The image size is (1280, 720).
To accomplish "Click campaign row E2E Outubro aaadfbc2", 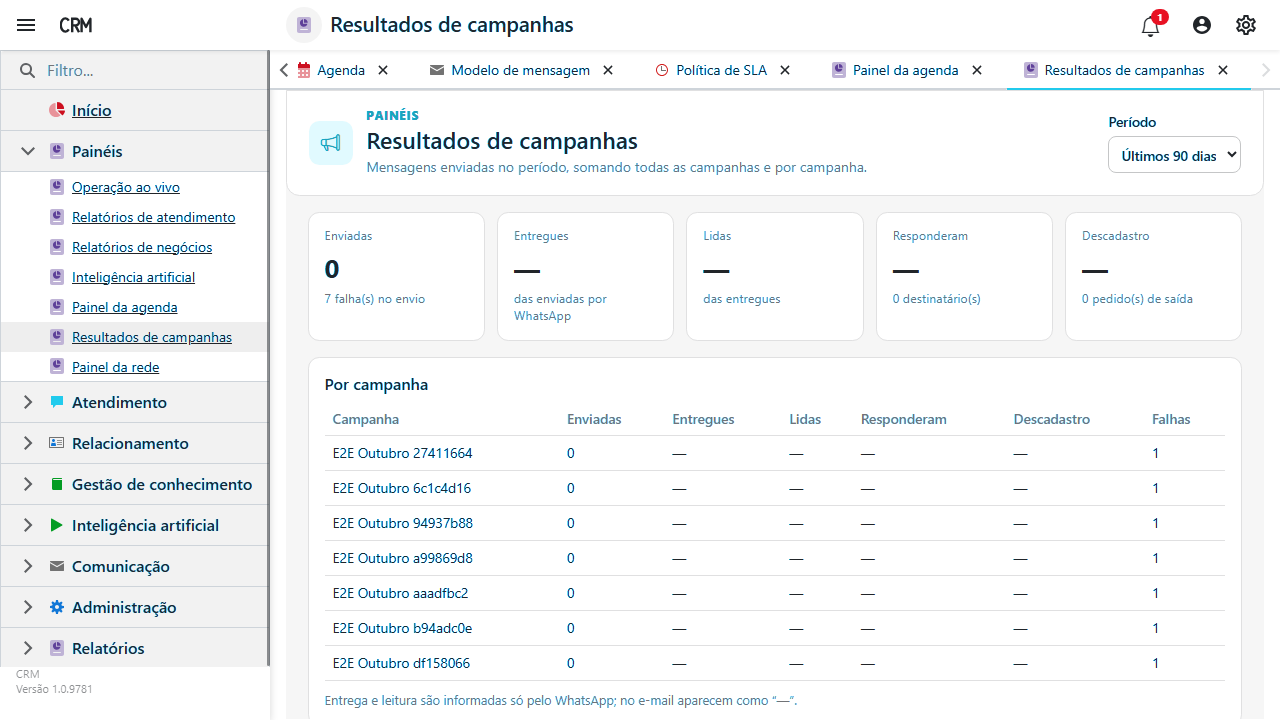I will [x=775, y=593].
